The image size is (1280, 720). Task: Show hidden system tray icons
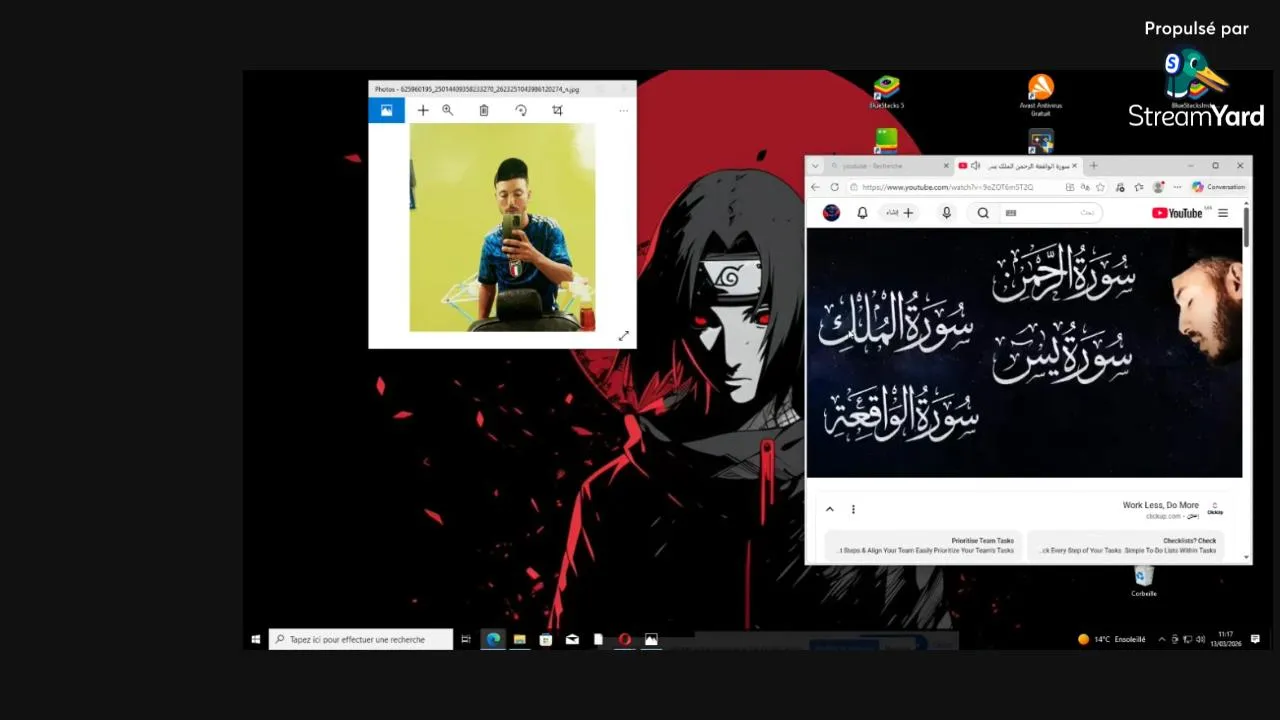tap(1162, 639)
